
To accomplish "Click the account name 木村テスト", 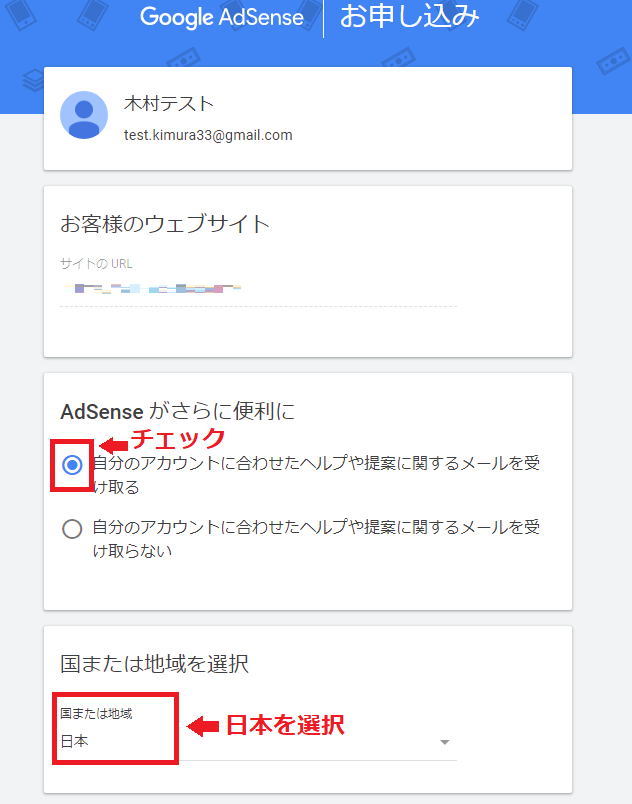I will click(x=169, y=104).
